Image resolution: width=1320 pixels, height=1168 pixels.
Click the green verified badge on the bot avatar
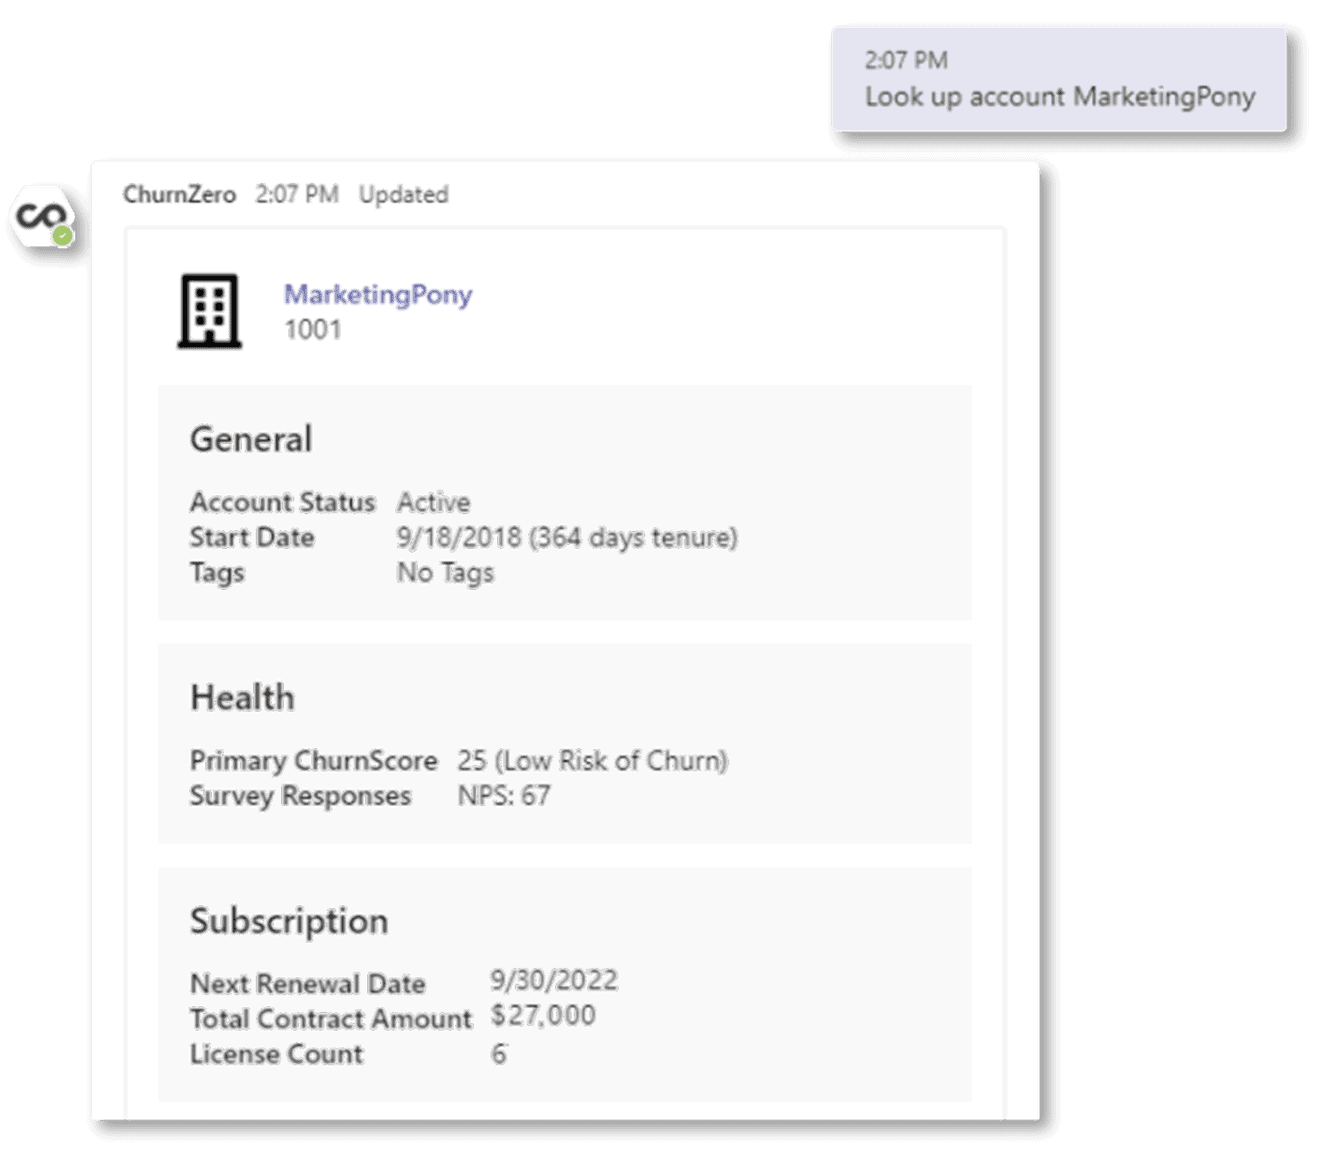point(64,234)
